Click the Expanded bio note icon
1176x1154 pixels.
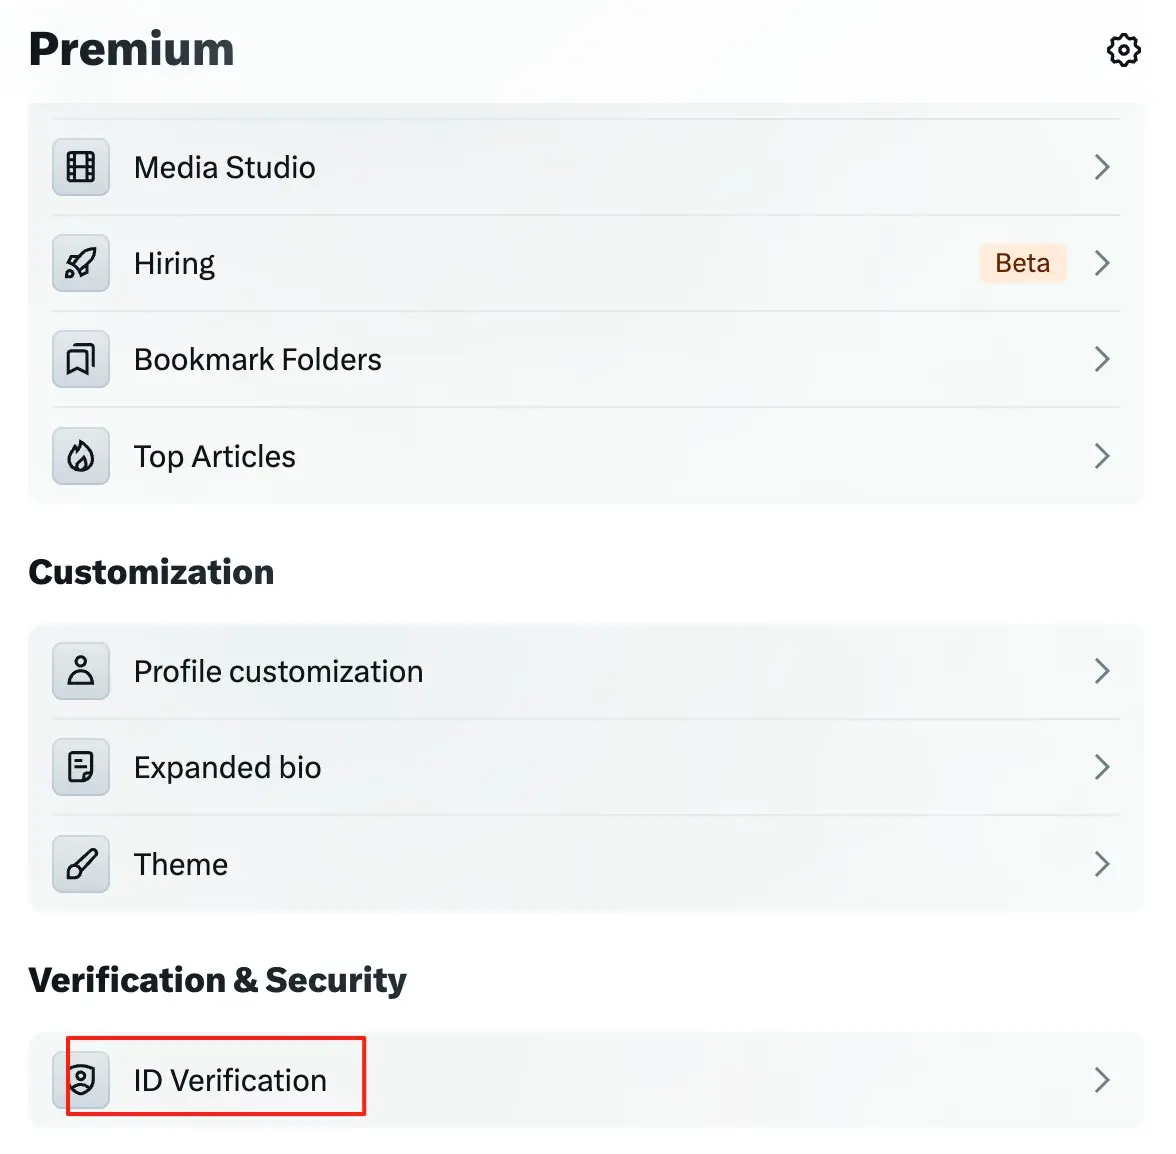click(81, 767)
